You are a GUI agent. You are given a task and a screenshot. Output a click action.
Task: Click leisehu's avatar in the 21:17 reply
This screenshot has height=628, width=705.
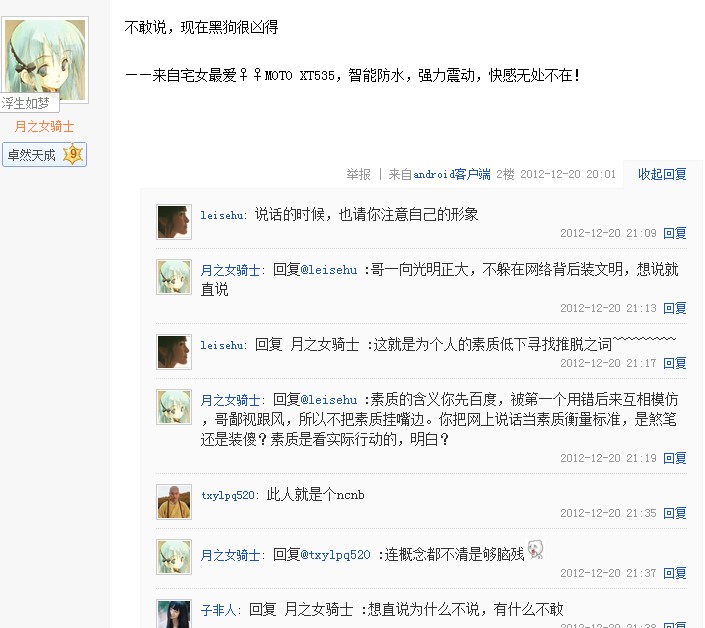point(174,352)
